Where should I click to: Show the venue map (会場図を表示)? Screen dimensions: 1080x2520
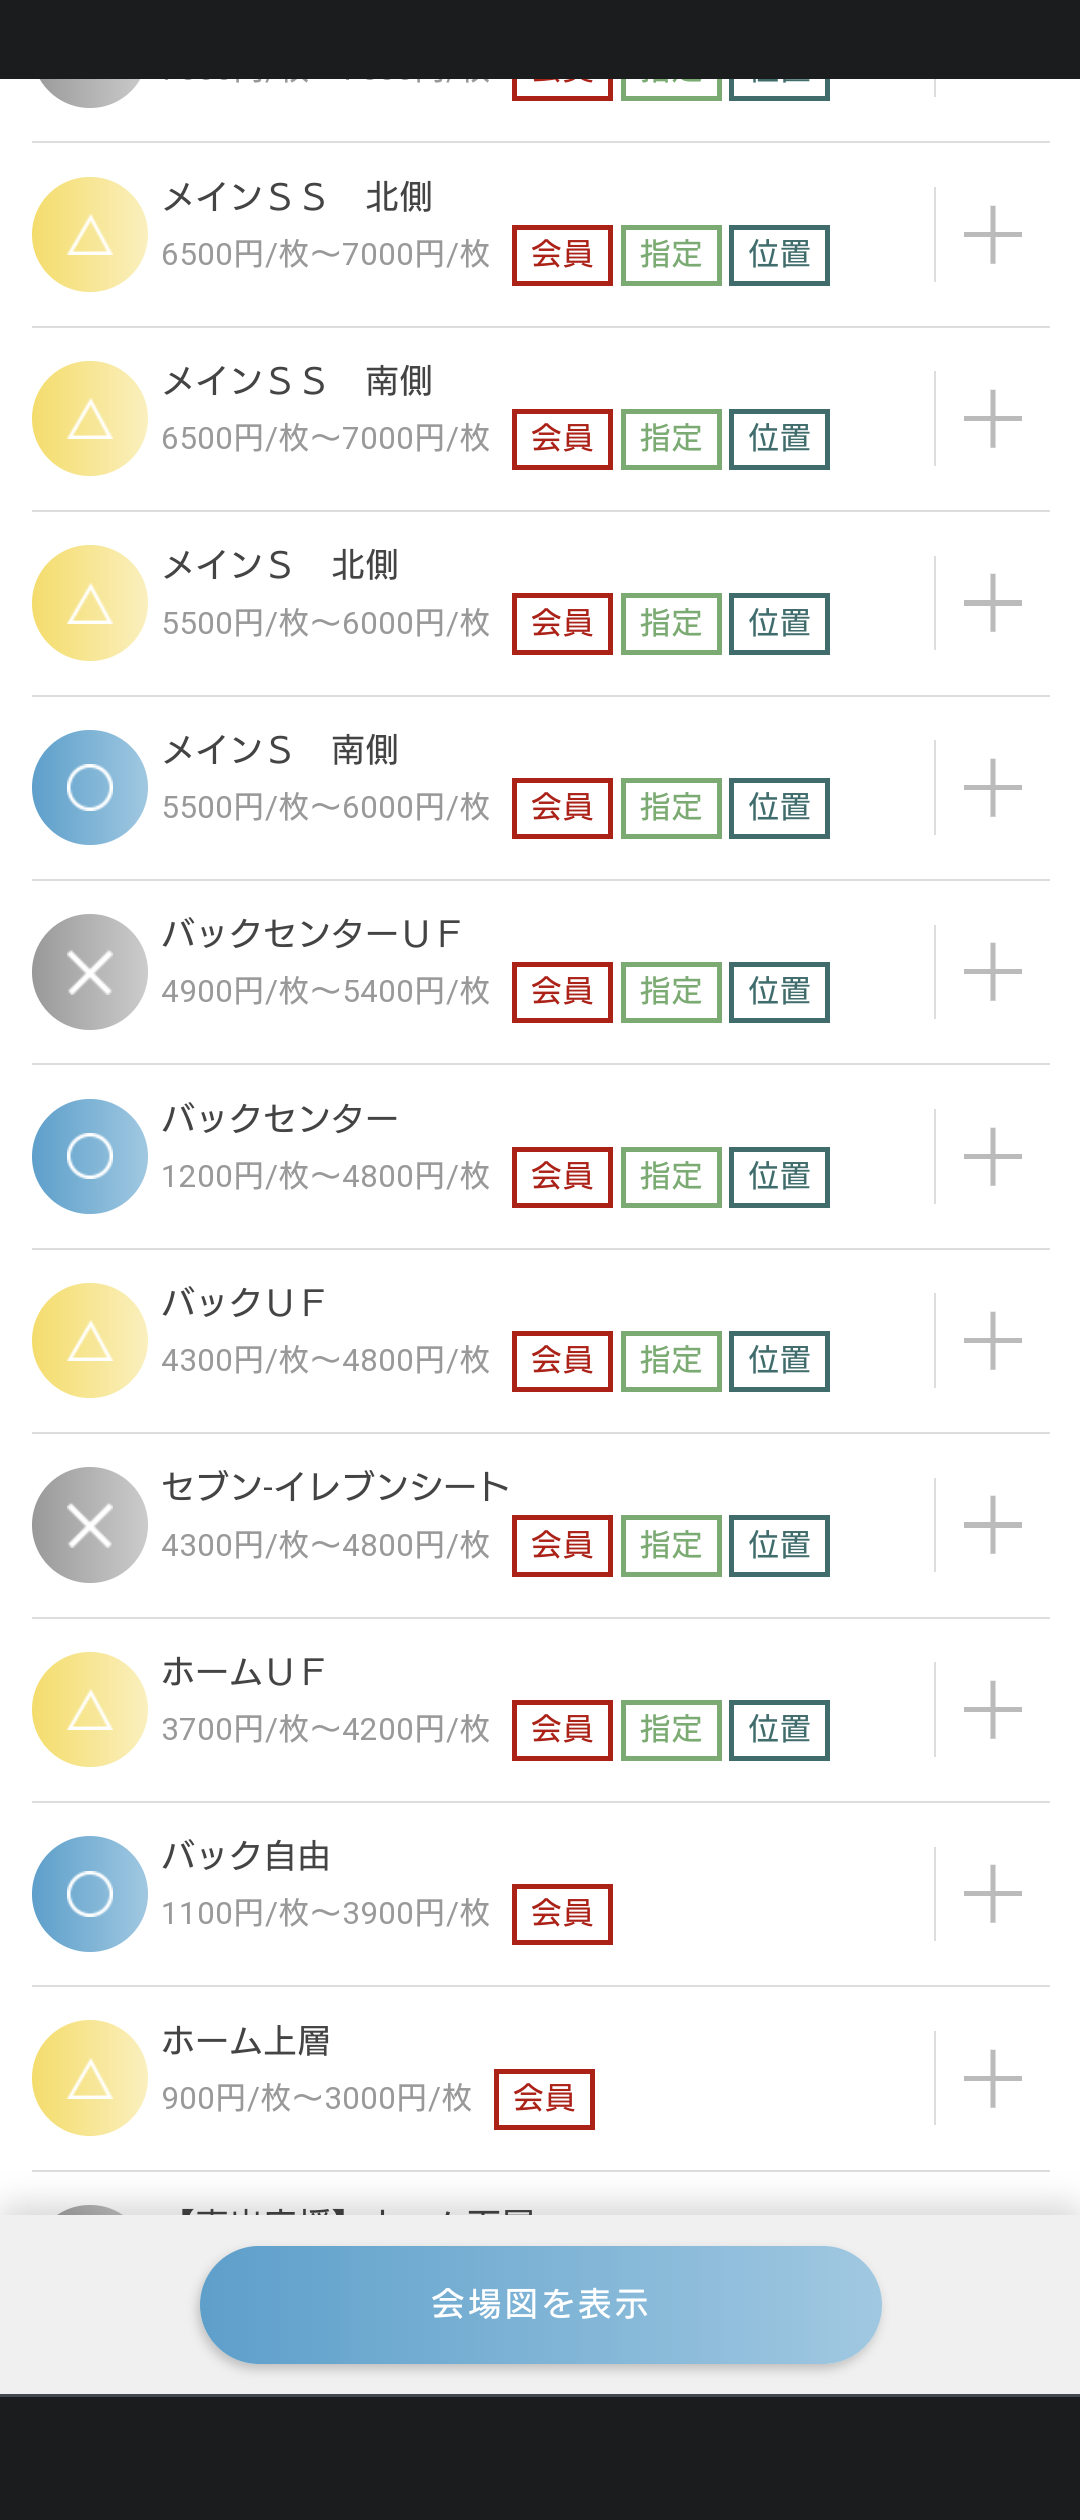coord(540,2304)
